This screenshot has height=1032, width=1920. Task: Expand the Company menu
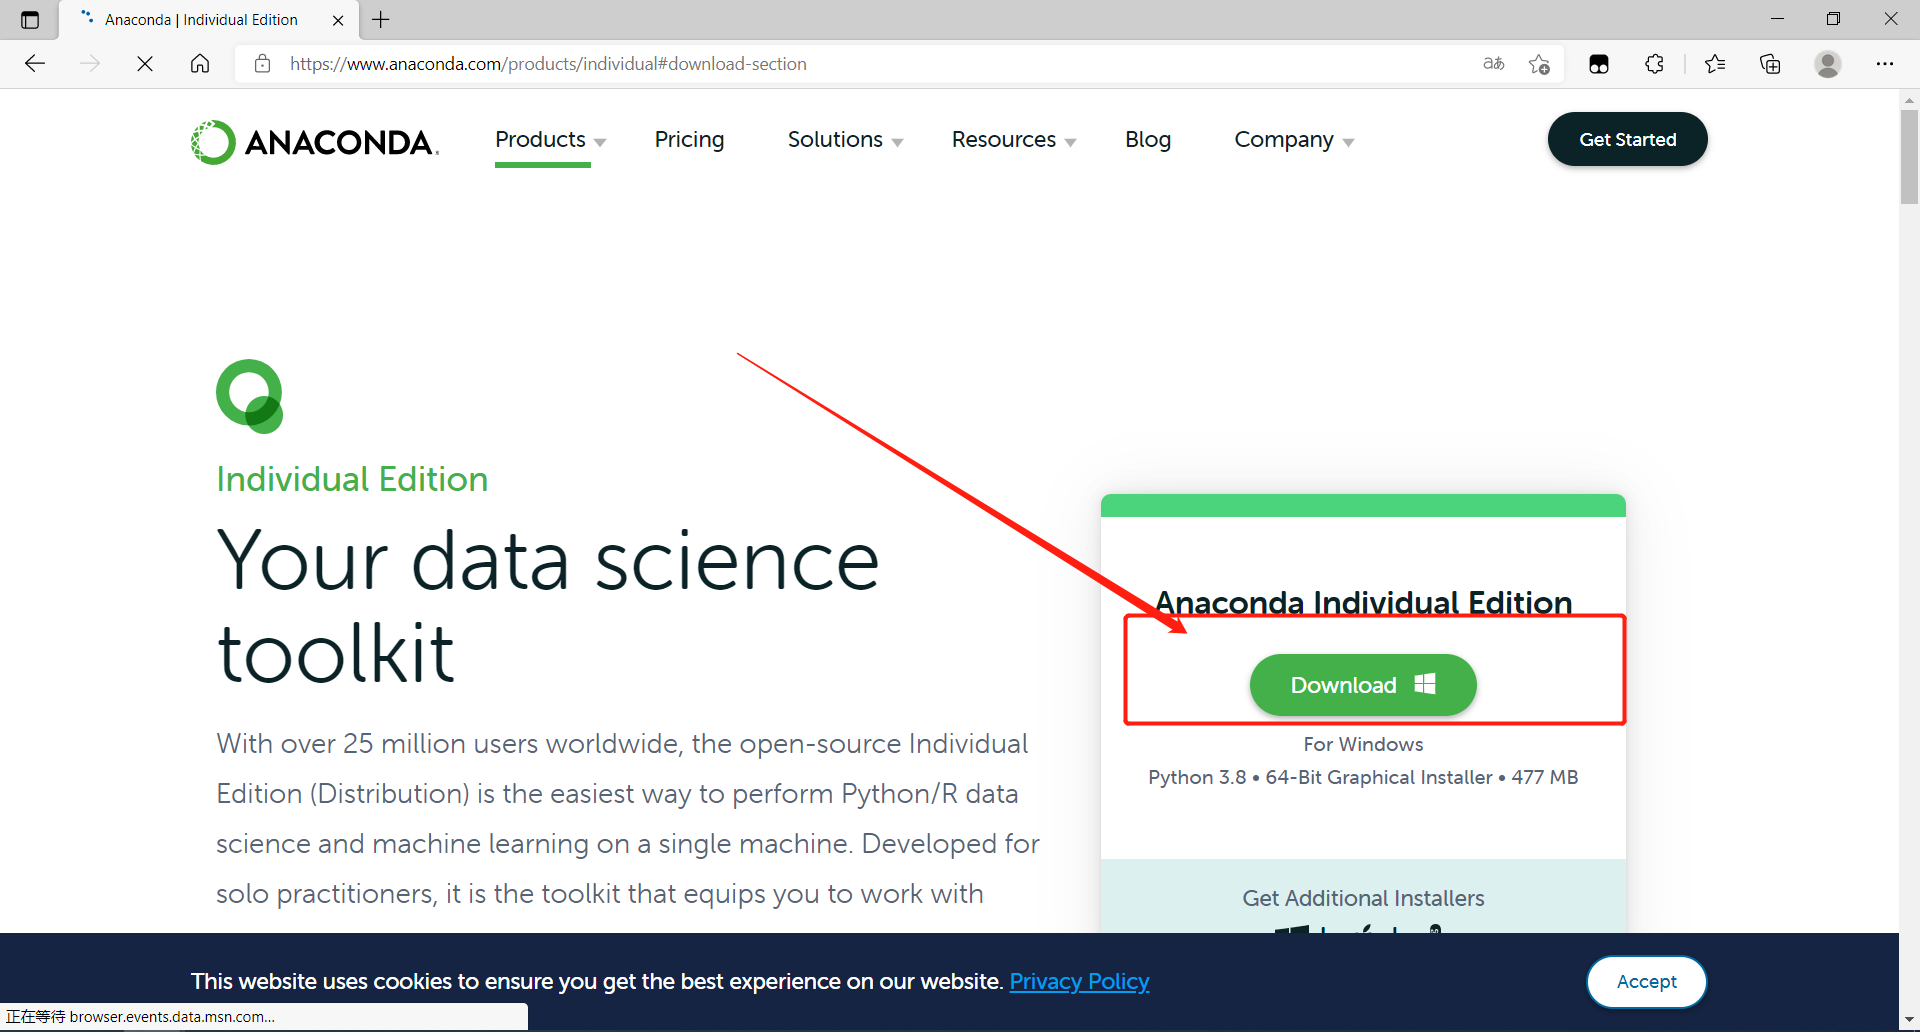click(1293, 140)
